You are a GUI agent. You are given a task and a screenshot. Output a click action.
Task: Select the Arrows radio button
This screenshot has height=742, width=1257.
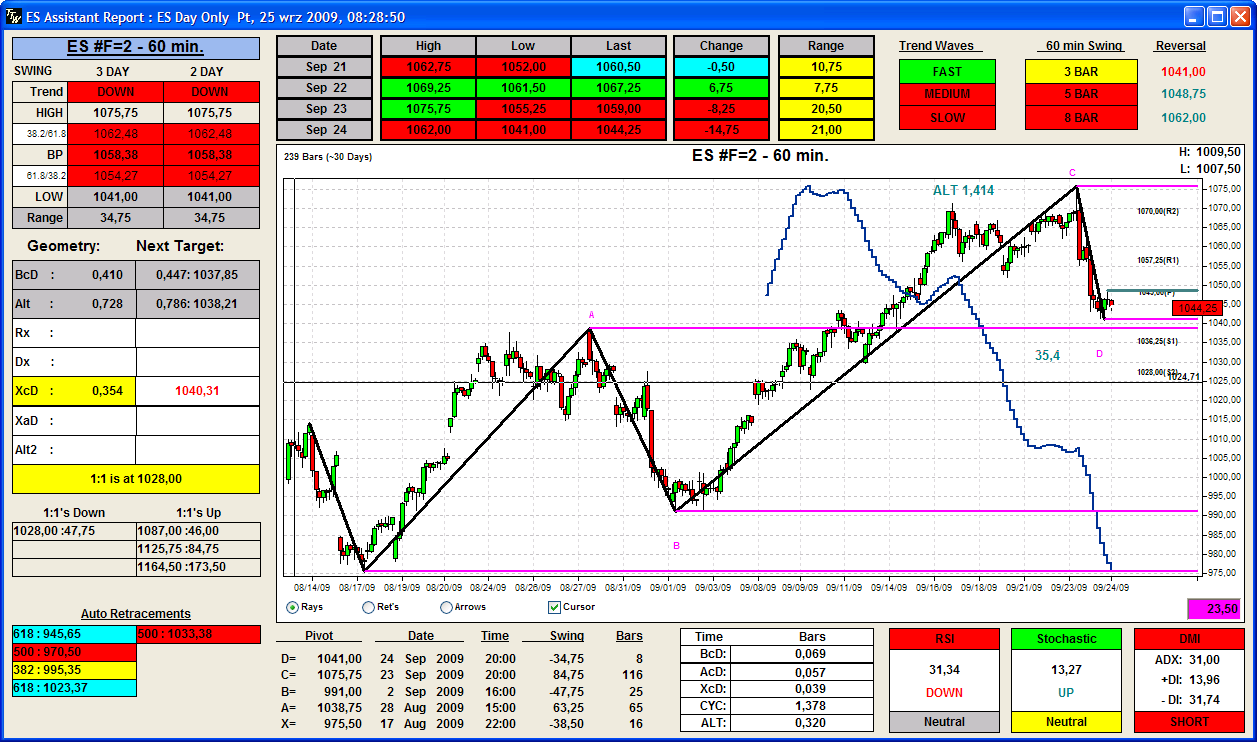tap(447, 607)
